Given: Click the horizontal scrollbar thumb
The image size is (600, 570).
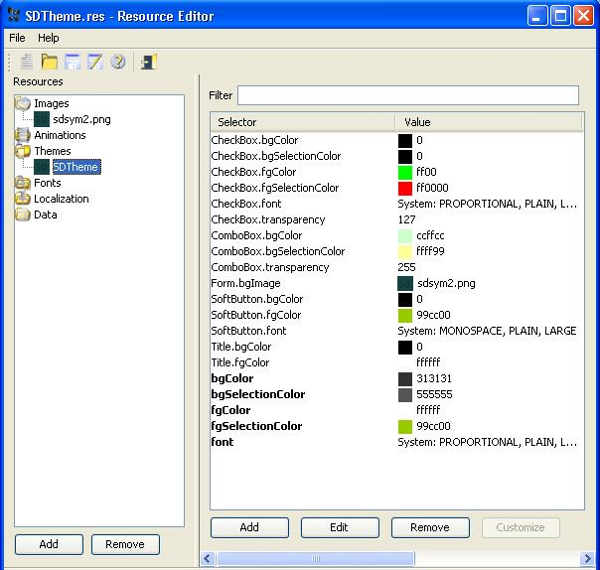Looking at the screenshot, I should click(316, 558).
